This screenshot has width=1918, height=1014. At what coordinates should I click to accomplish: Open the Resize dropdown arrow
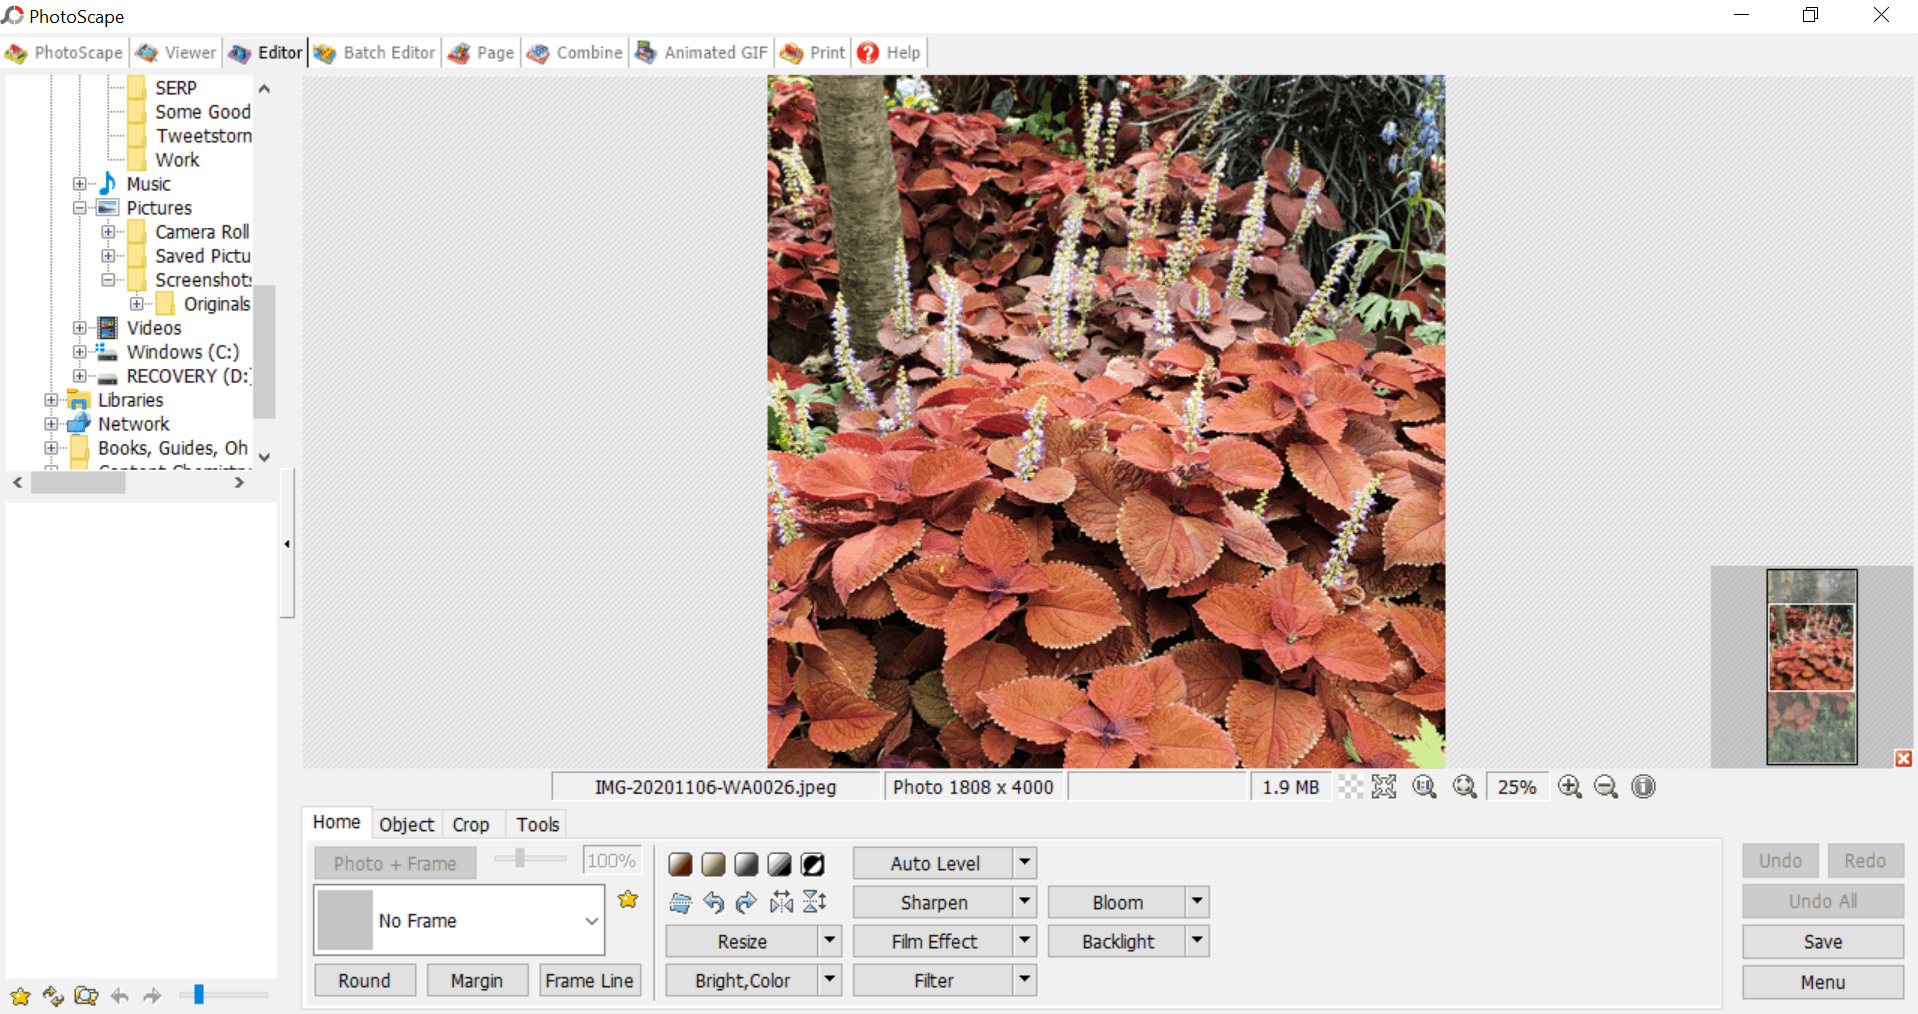(x=830, y=941)
